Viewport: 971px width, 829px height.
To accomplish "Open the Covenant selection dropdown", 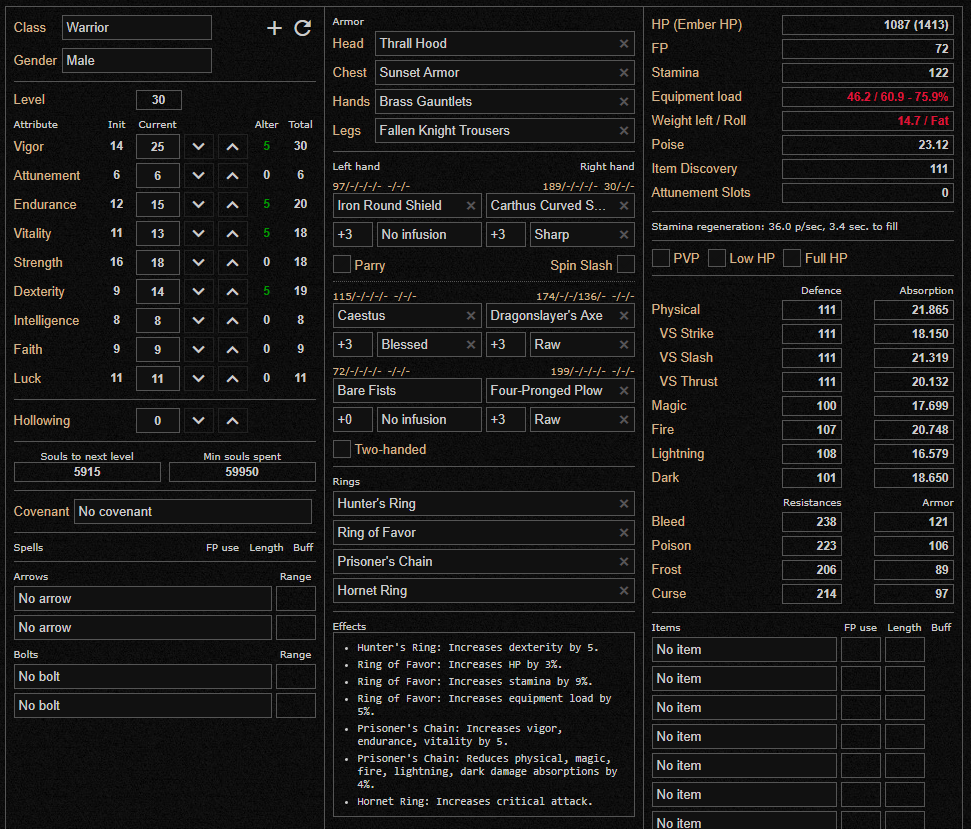I will 192,512.
